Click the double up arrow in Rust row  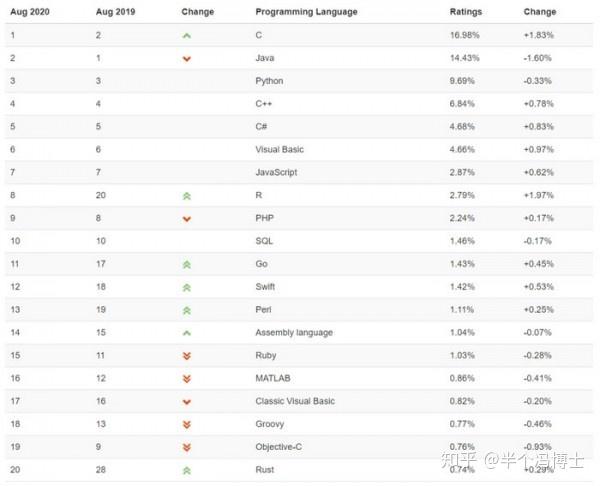pos(186,470)
